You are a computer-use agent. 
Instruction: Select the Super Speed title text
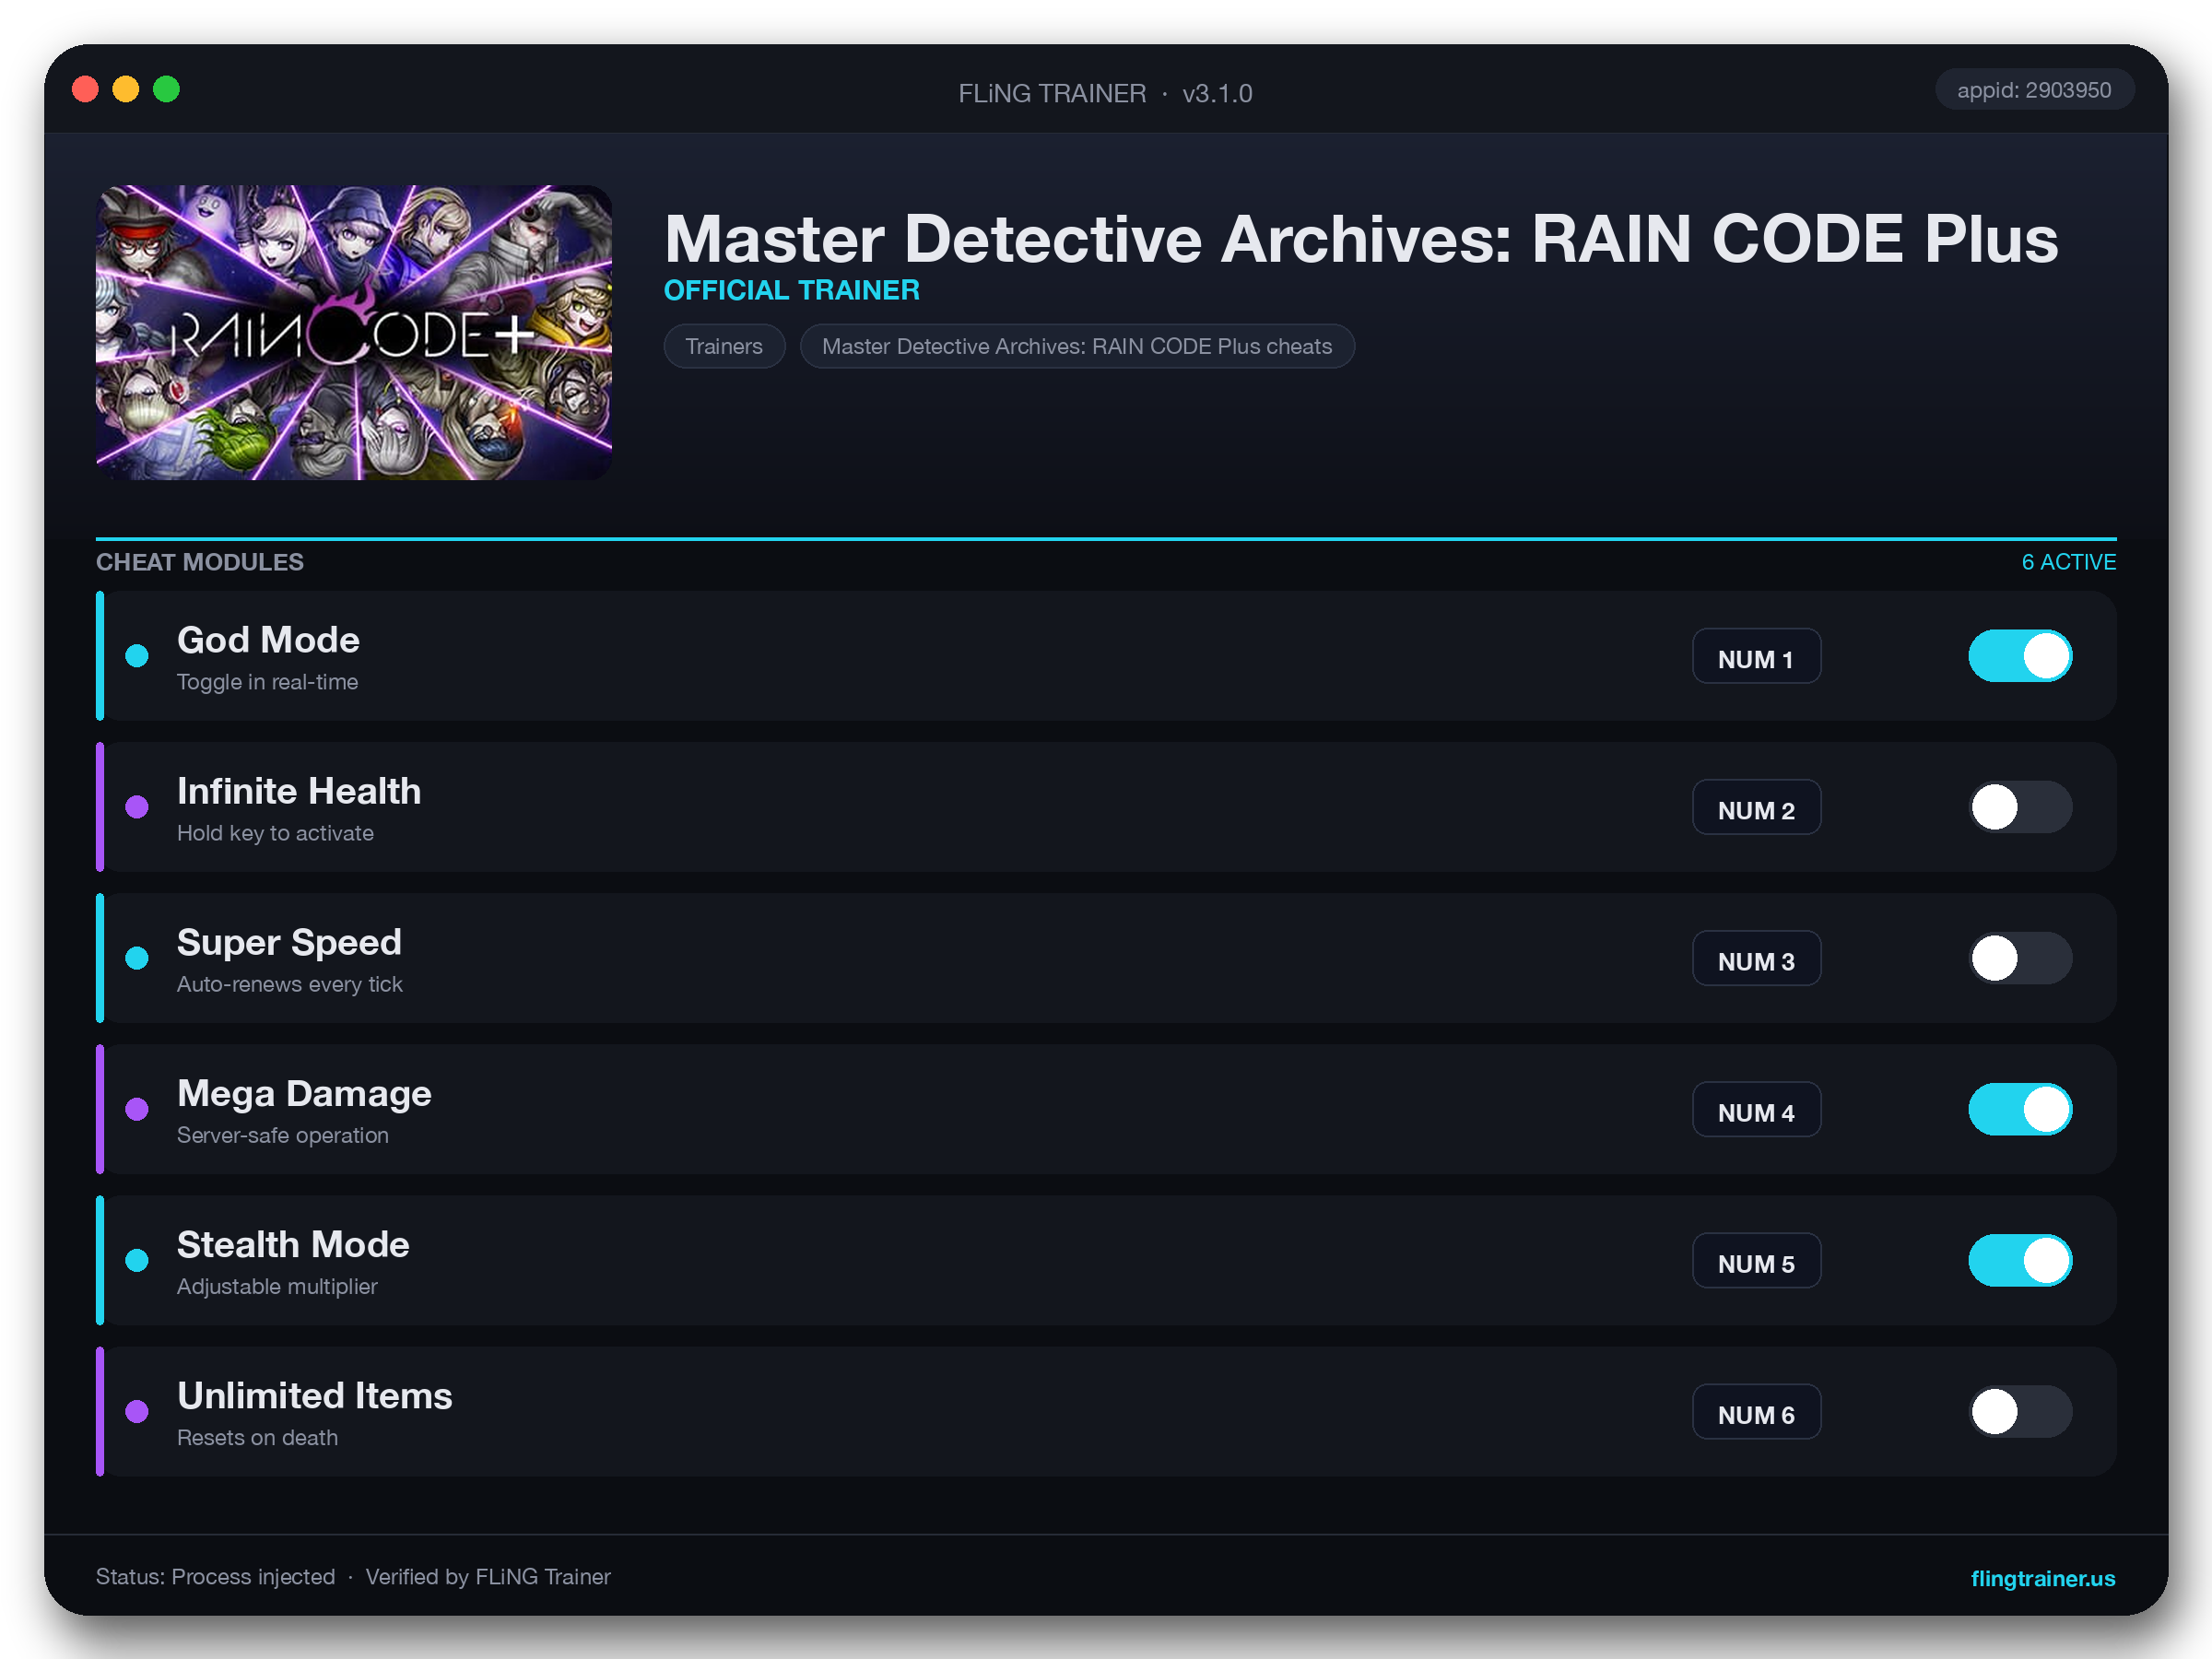(289, 942)
